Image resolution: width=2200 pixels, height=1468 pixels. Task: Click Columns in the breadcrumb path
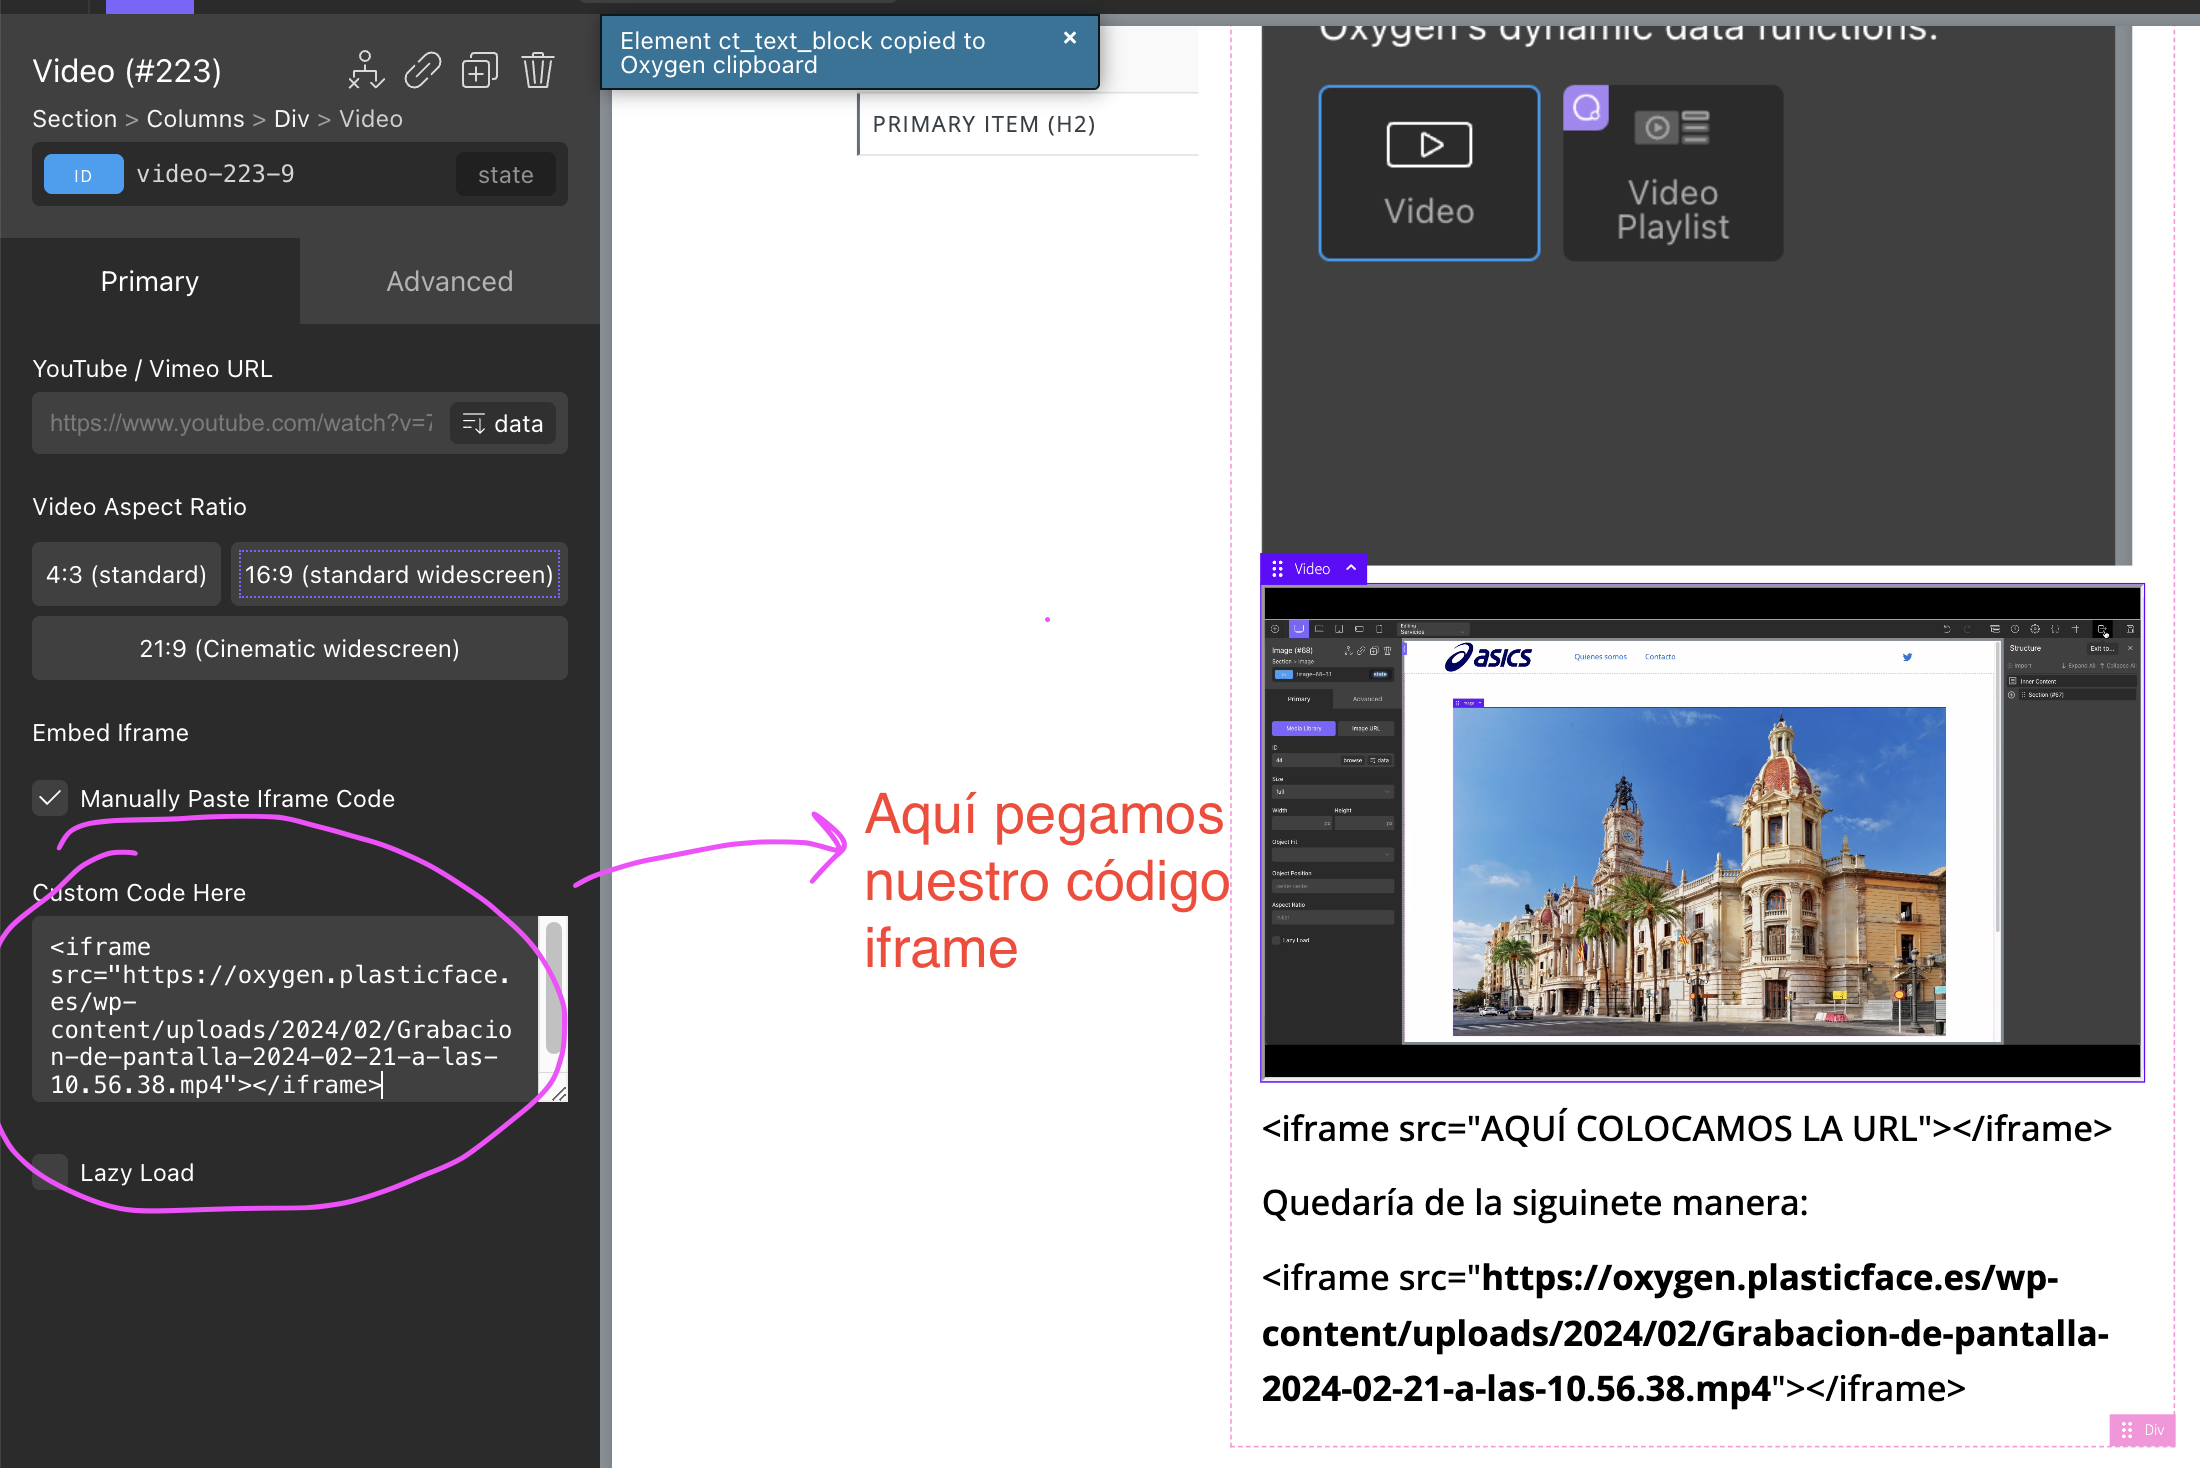click(195, 119)
